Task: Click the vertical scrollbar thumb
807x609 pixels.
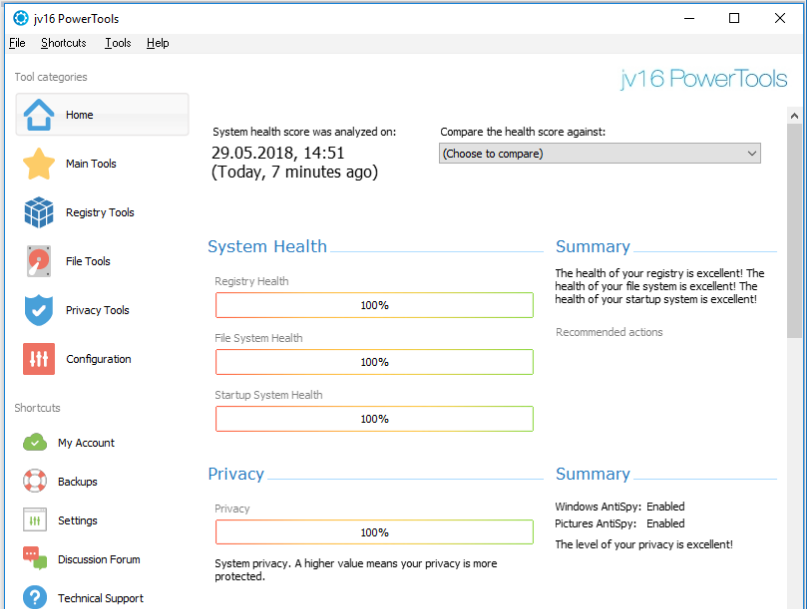Action: coord(795,230)
